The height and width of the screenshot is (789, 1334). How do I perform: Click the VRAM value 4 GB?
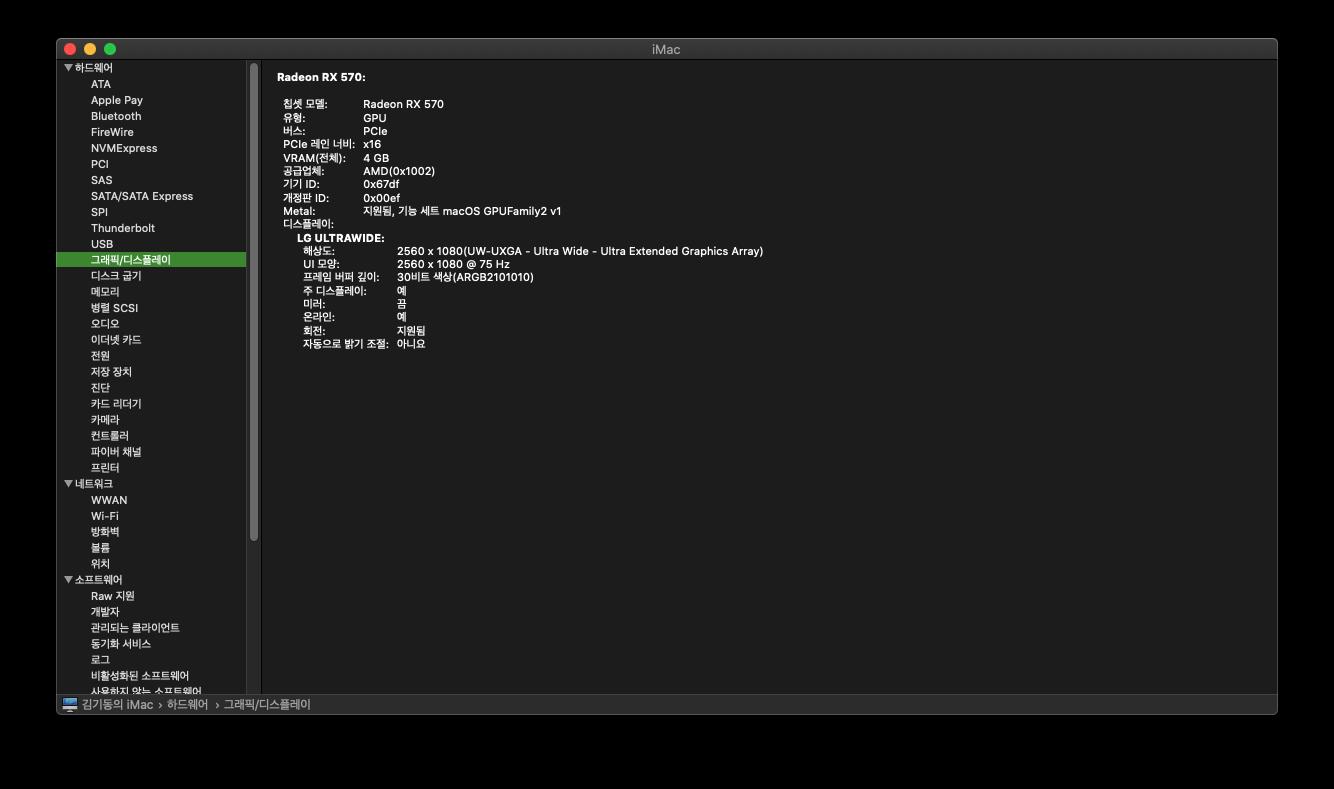(x=376, y=158)
